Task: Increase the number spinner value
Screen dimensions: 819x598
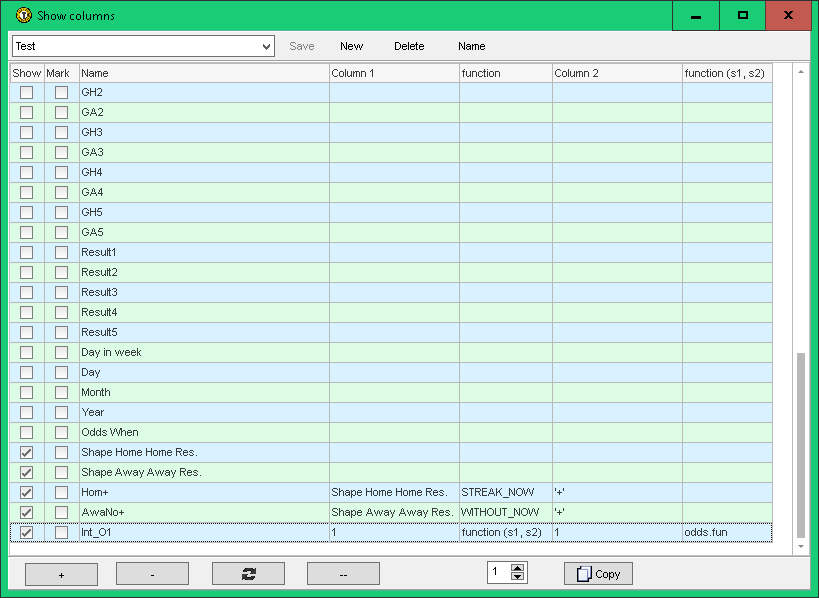Action: [x=517, y=568]
